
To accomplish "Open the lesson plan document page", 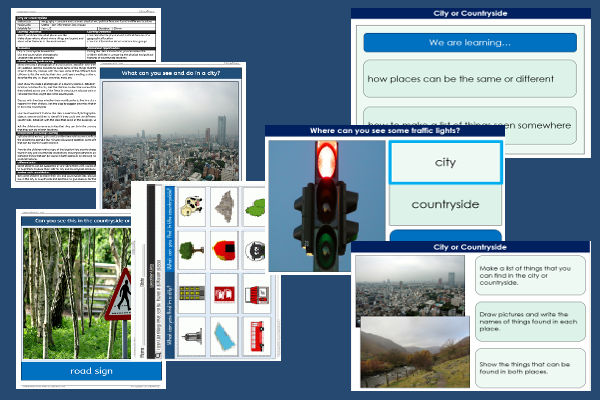I will click(x=54, y=98).
